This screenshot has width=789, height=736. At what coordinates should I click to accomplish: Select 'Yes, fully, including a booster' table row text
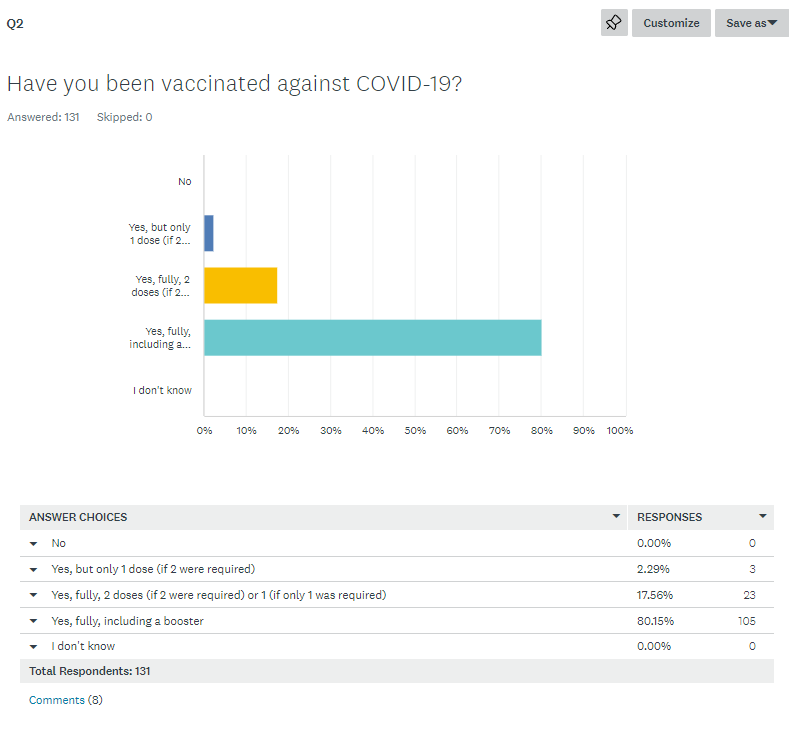click(x=127, y=622)
